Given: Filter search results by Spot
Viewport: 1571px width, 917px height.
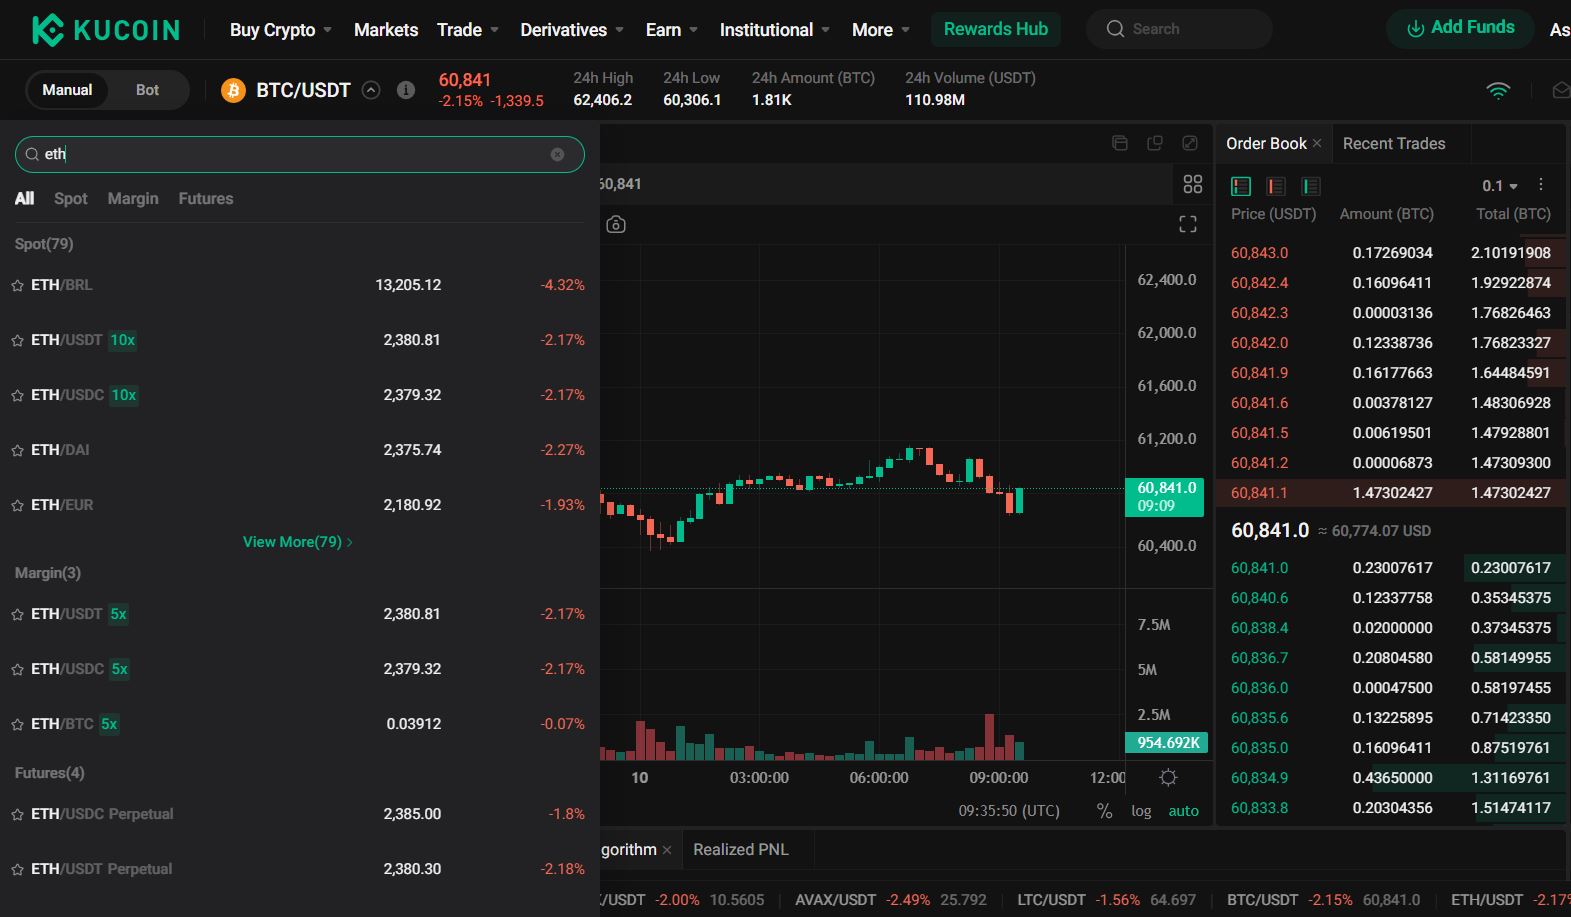Looking at the screenshot, I should 71,199.
